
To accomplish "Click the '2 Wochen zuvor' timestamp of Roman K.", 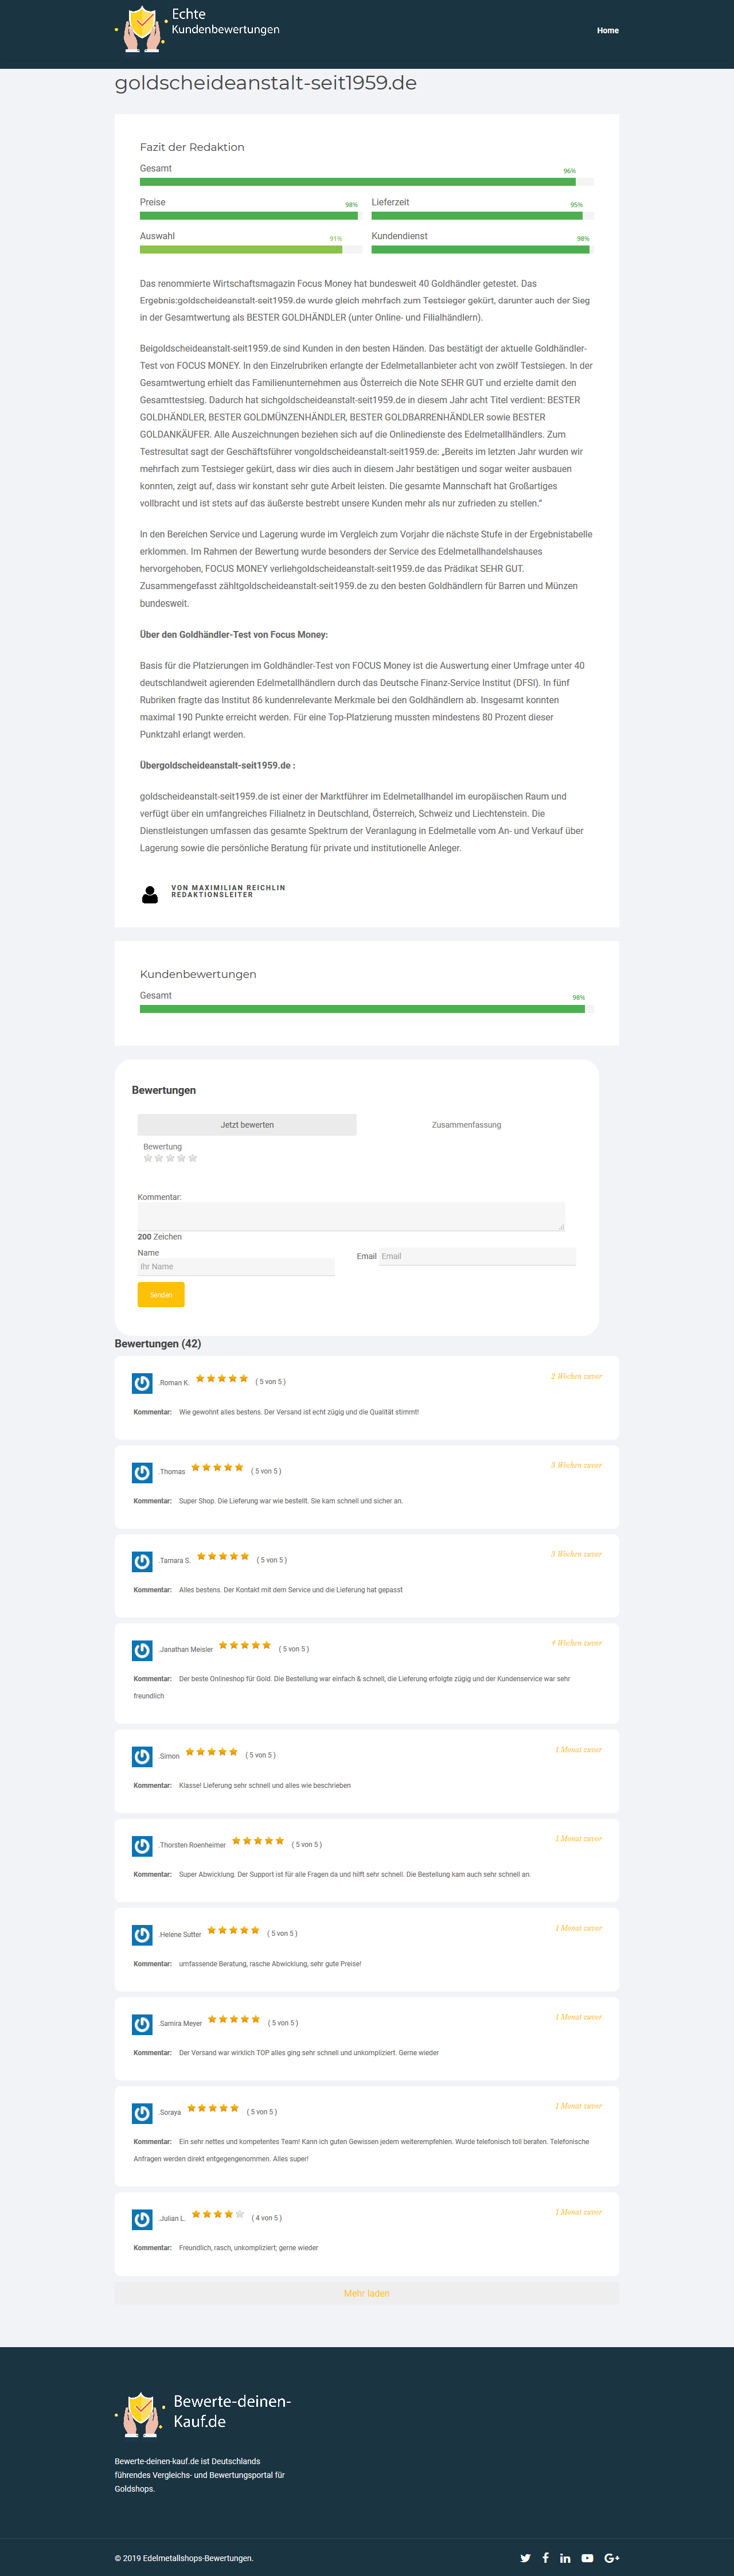I will 576,1377.
